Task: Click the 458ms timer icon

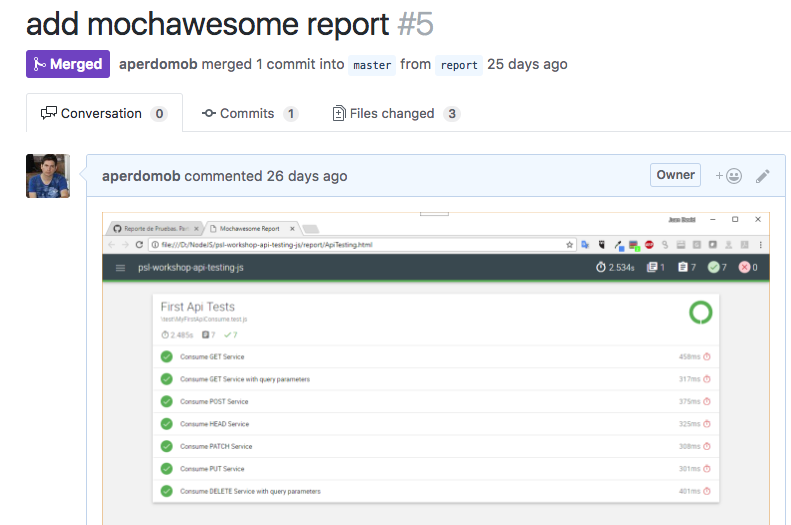Action: coord(707,357)
